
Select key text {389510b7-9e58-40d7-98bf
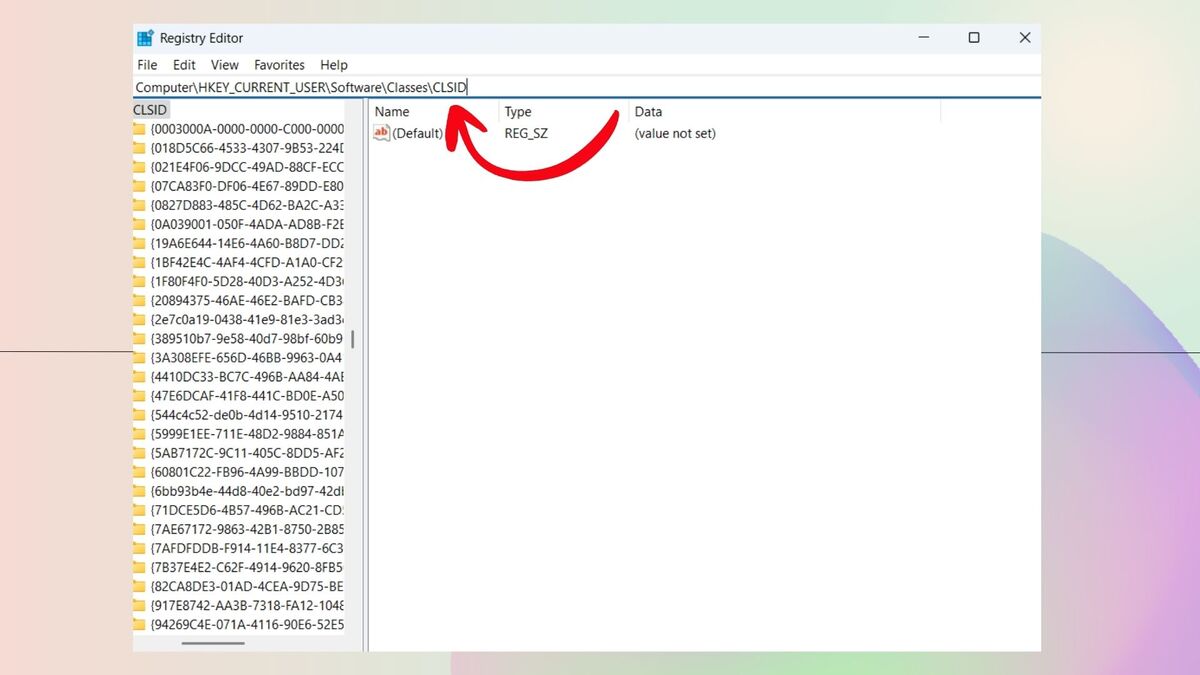pos(247,338)
